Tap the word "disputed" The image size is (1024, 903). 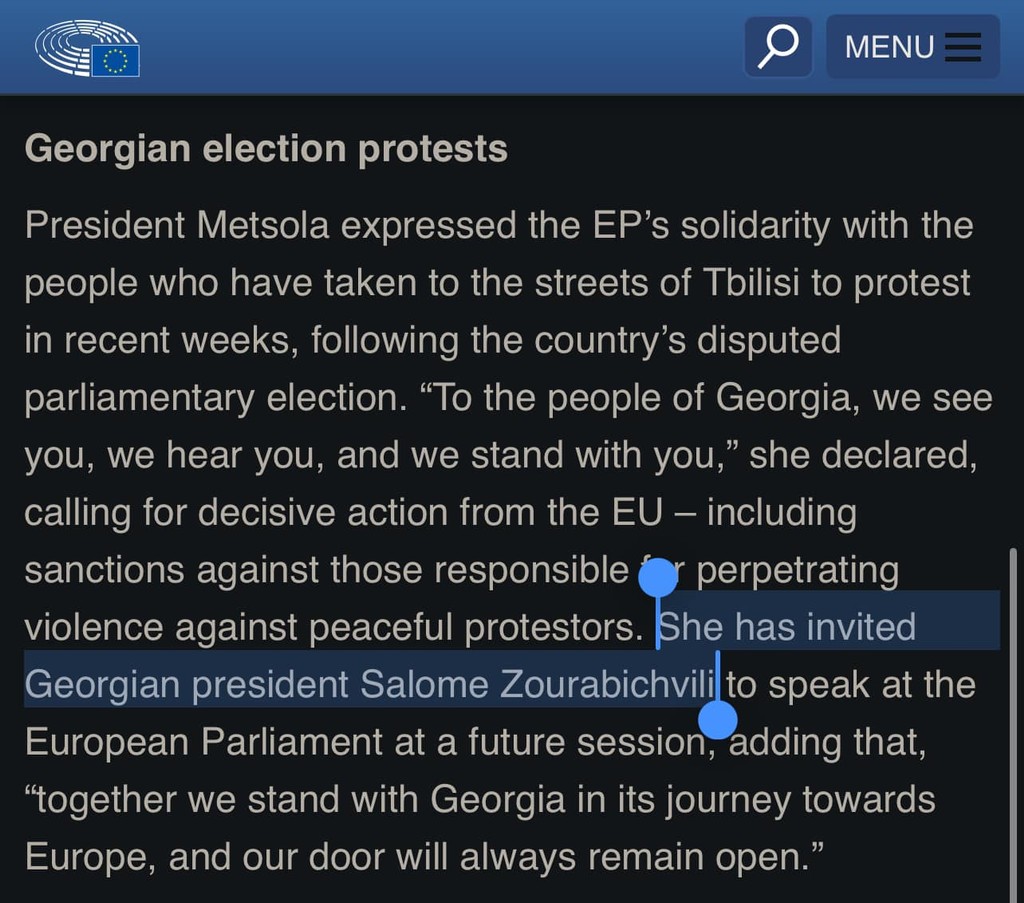(768, 341)
